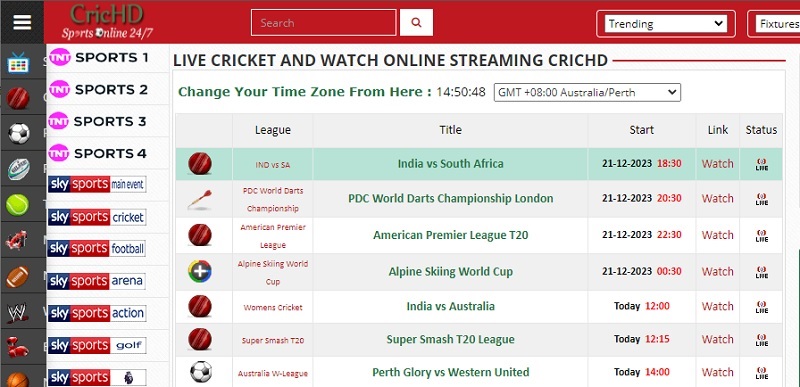Viewport: 800px width, 387px height.
Task: Watch PDC World Darts Championship London
Action: tap(717, 199)
